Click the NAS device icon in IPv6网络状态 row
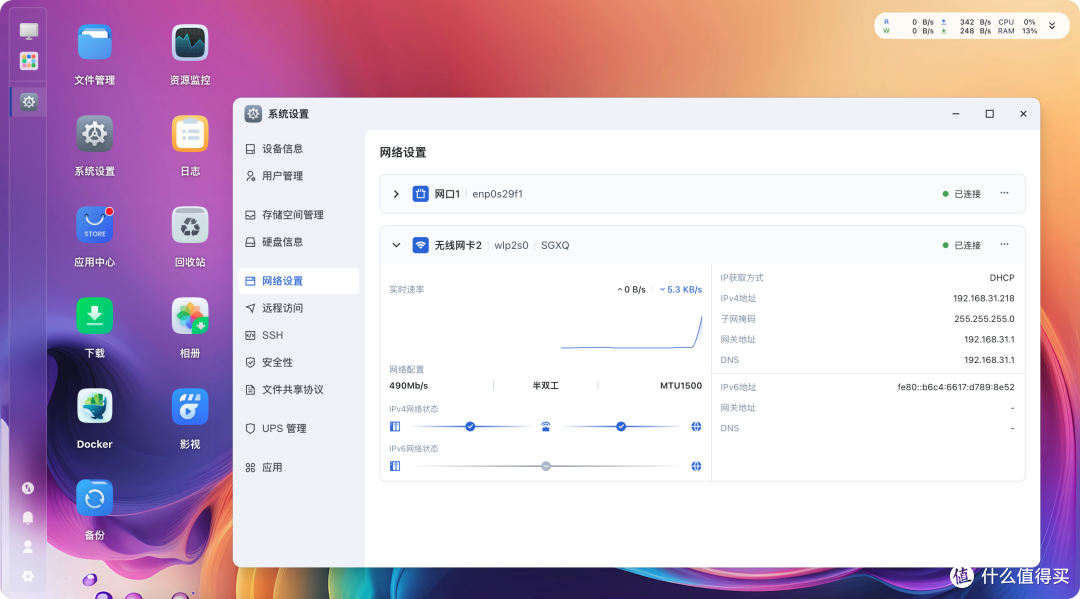Viewport: 1080px width, 599px height. point(395,466)
